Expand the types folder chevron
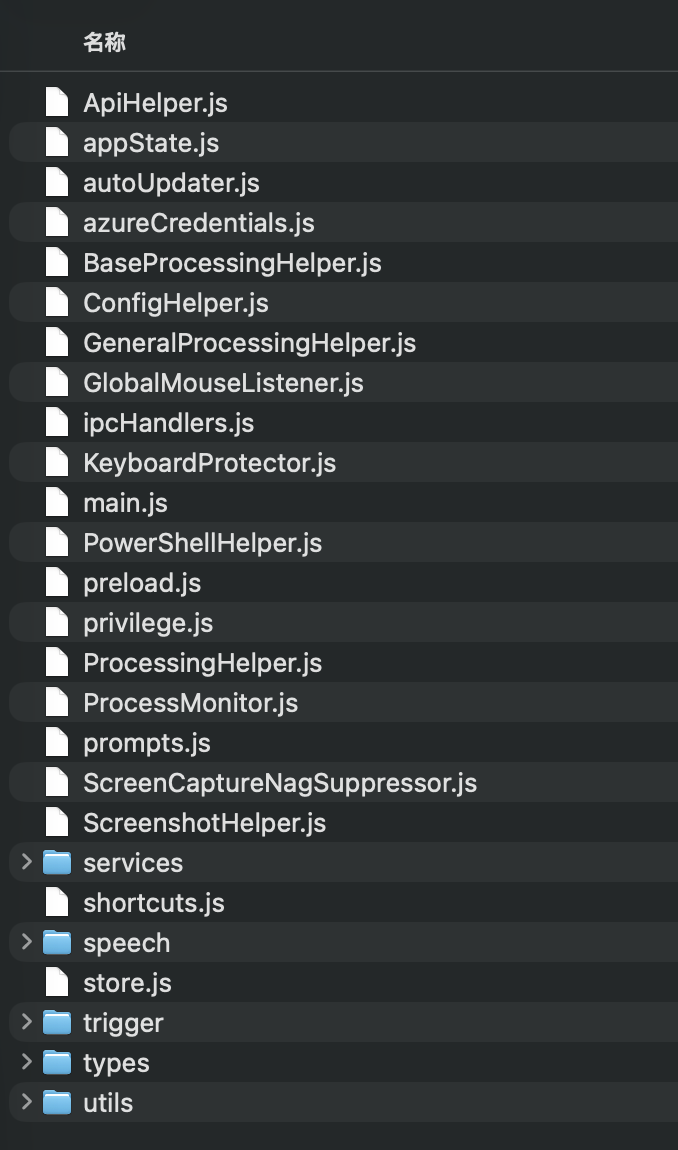Screen dimensions: 678x1150 (x=26, y=1062)
